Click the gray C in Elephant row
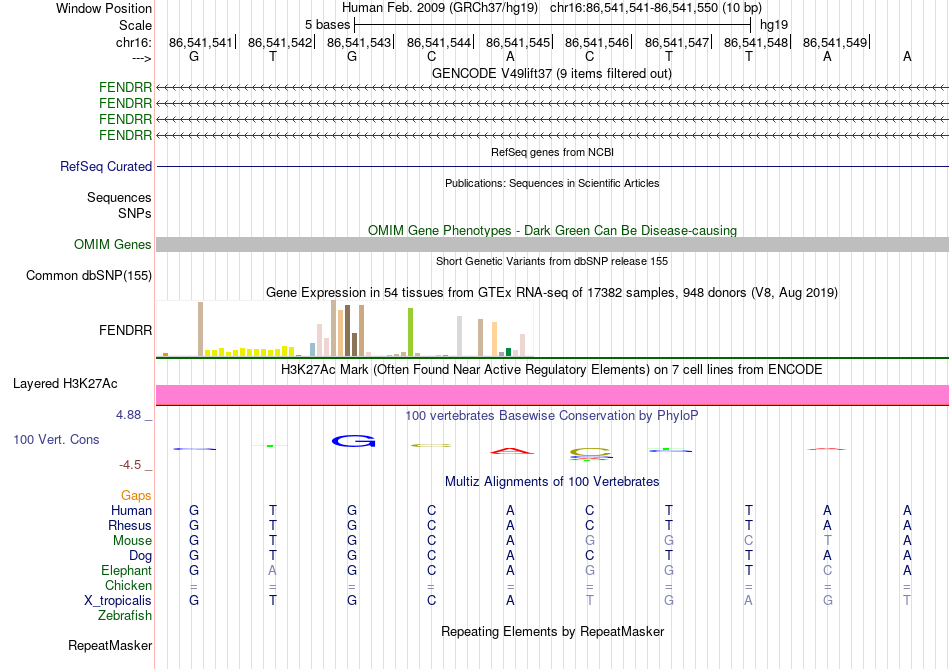 pos(828,570)
